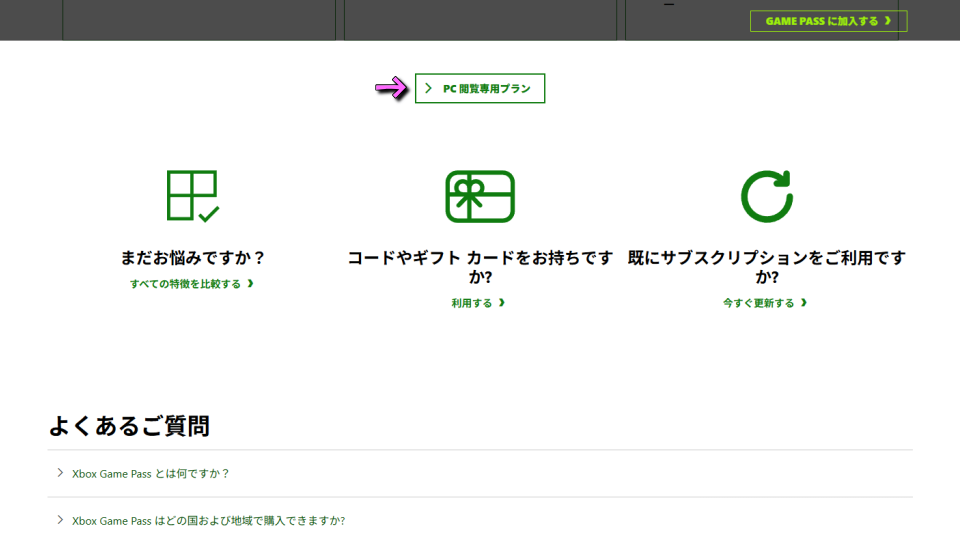Click the chevron beside 利用する
Viewport: 960px width, 540px height.
(502, 303)
